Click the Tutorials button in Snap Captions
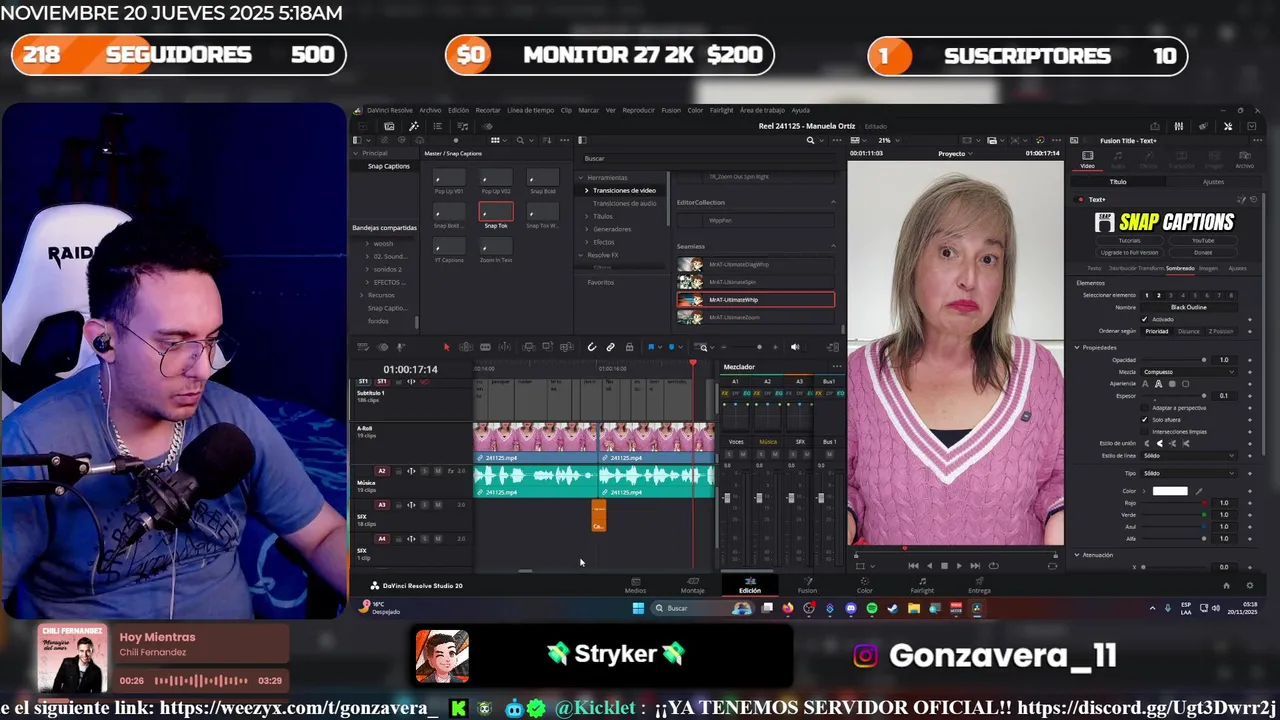Viewport: 1280px width, 720px height. click(1129, 241)
